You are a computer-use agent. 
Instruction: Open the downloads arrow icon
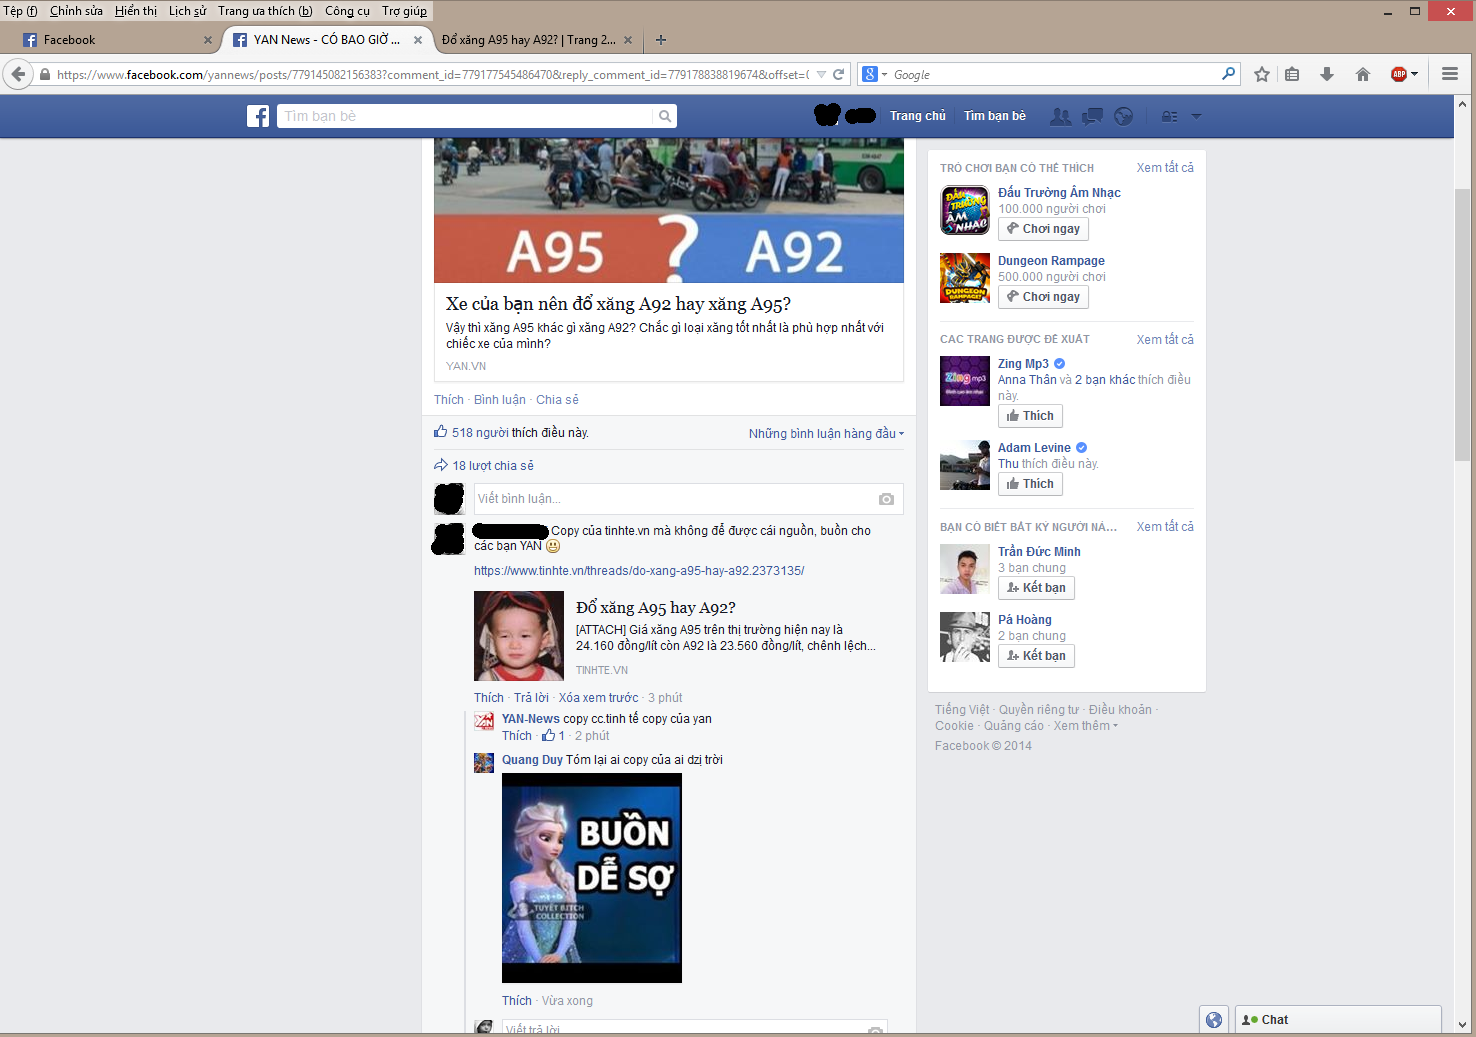[x=1327, y=74]
